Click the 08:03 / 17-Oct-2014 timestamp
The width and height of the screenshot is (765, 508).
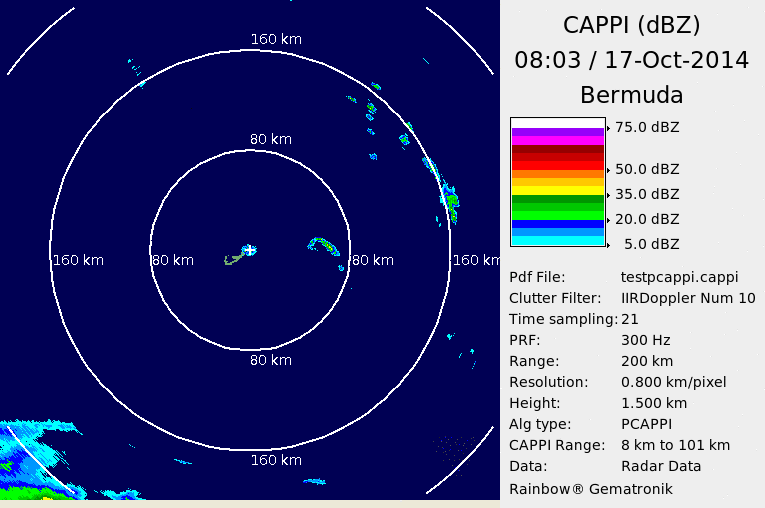631,60
